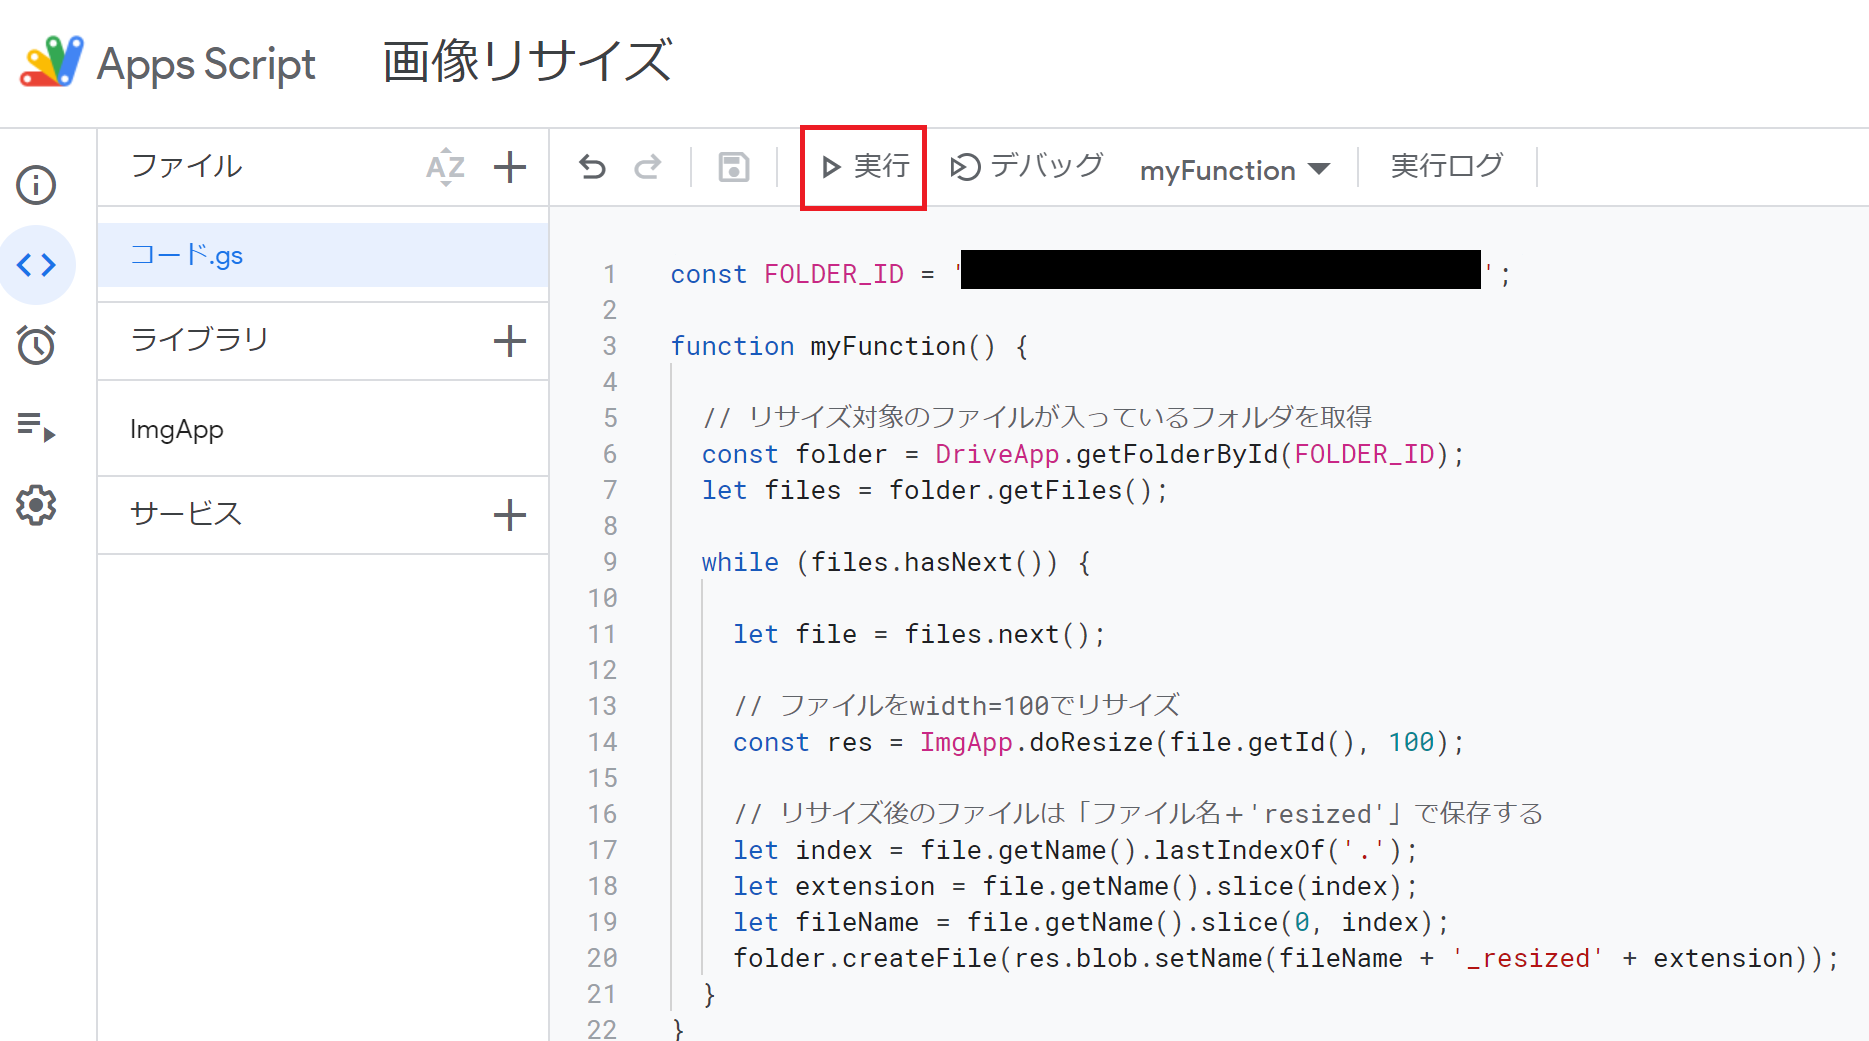The height and width of the screenshot is (1041, 1869).
Task: Open the Triggers clock icon
Action: (x=36, y=345)
